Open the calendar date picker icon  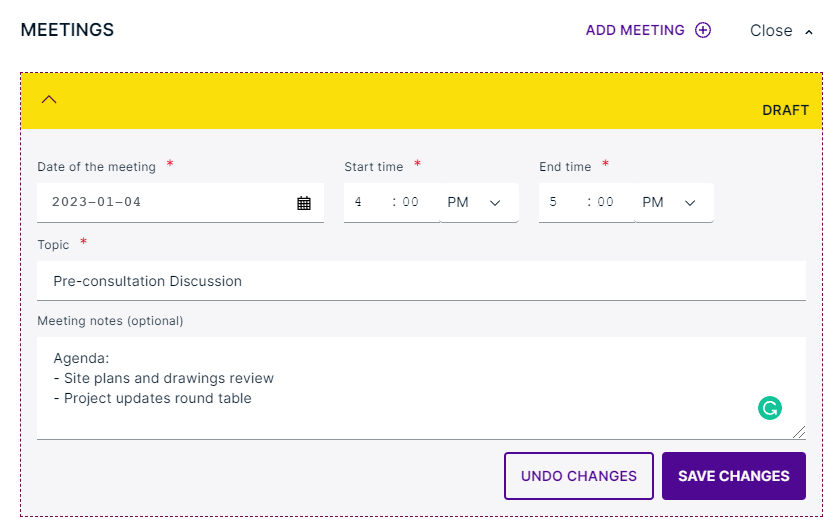point(304,202)
